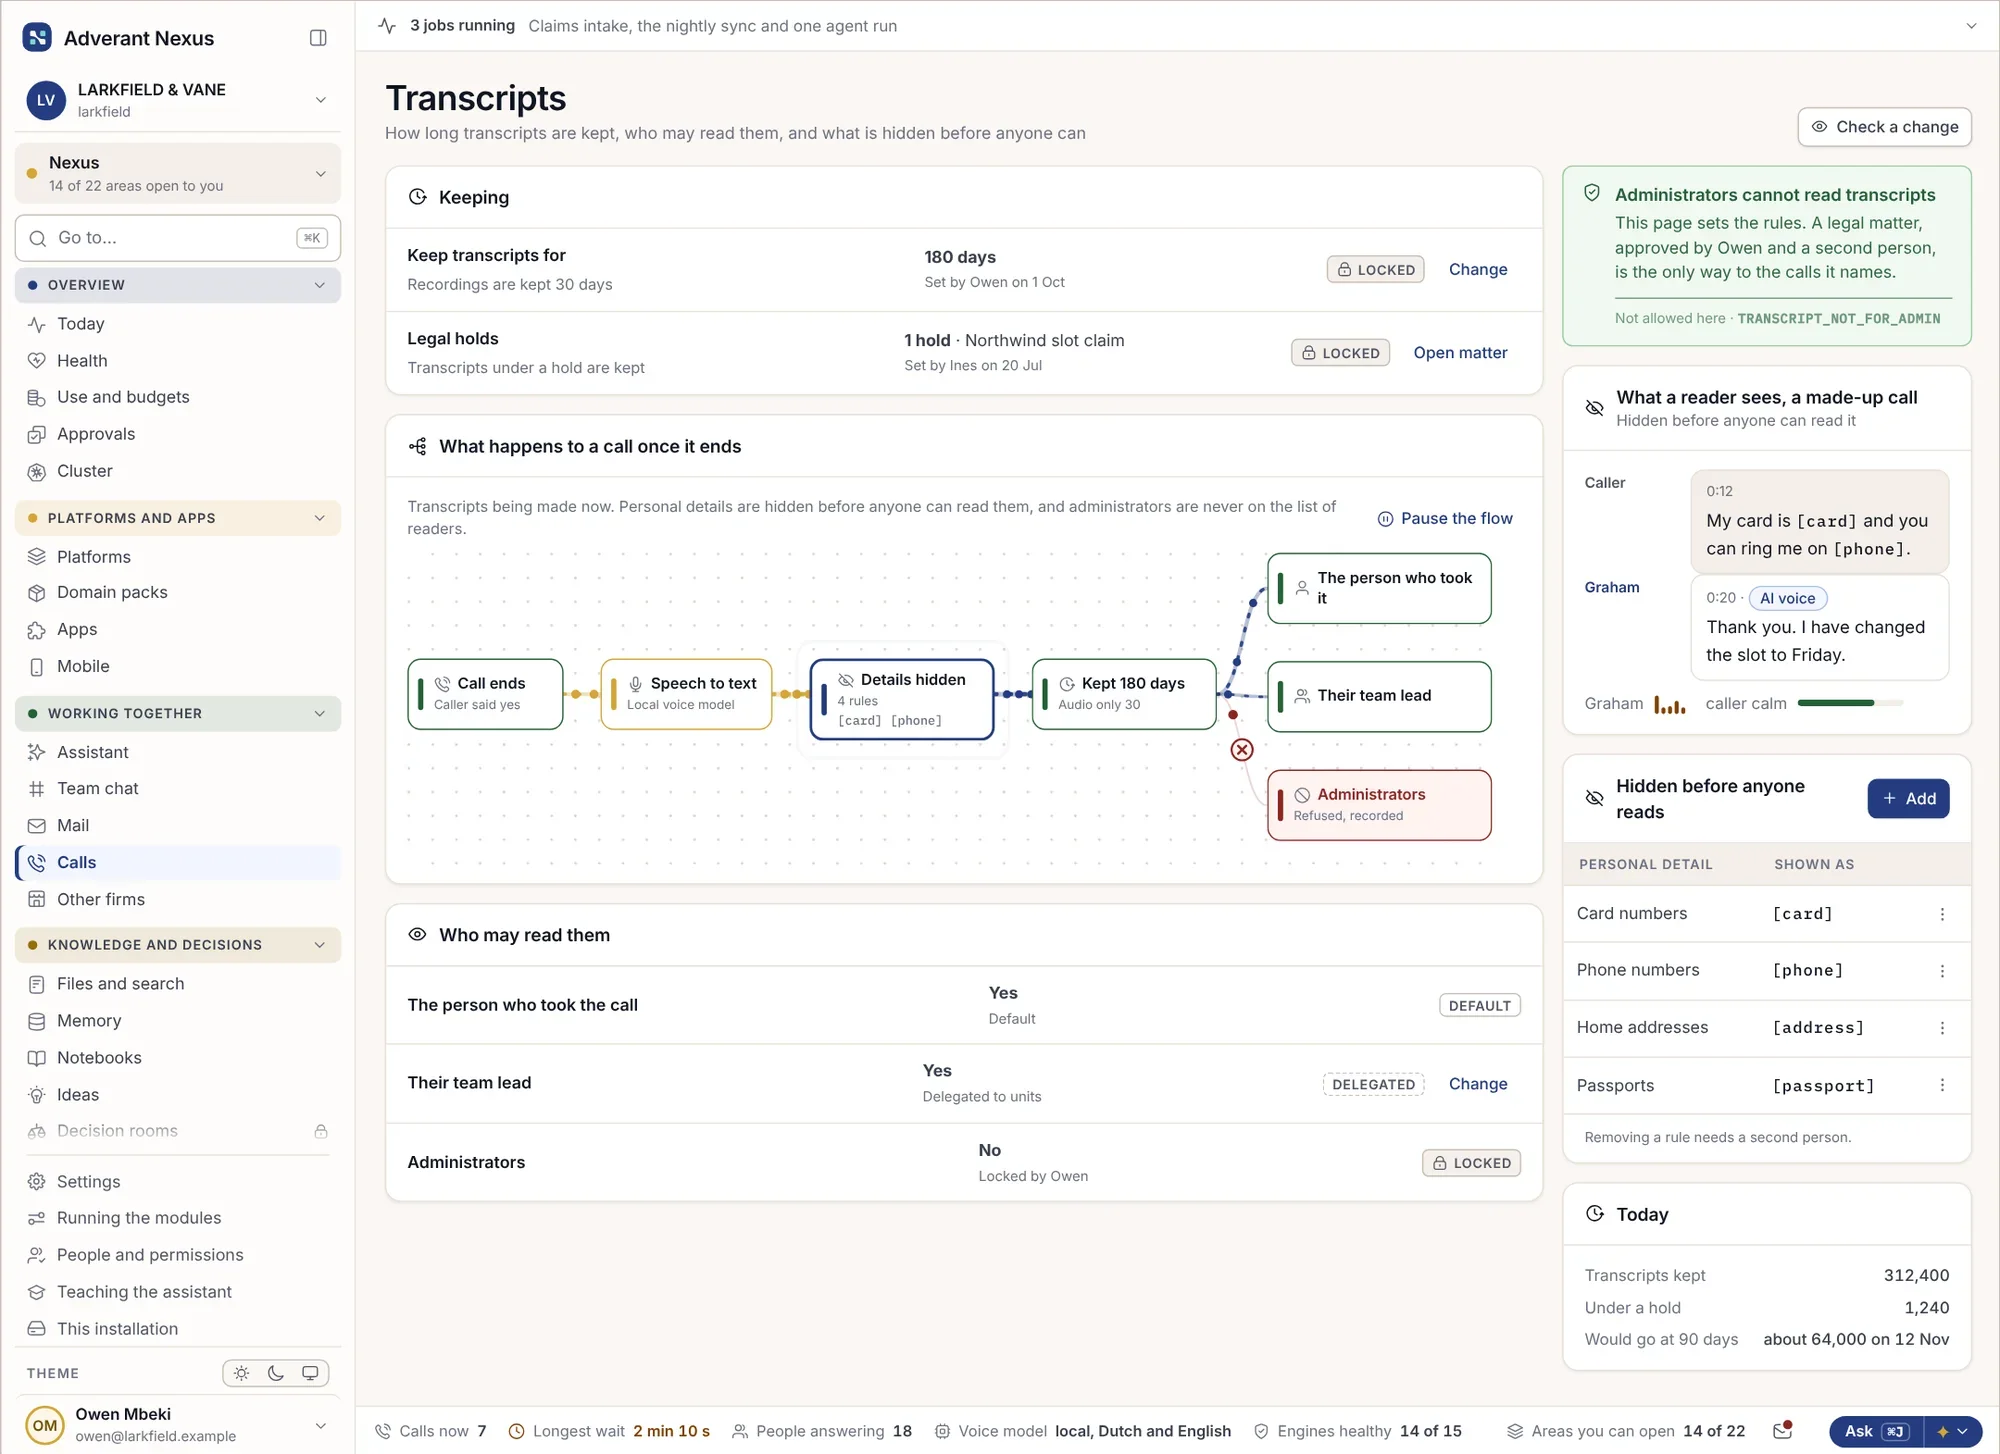Click Graham's voice level bars

coord(1669,704)
